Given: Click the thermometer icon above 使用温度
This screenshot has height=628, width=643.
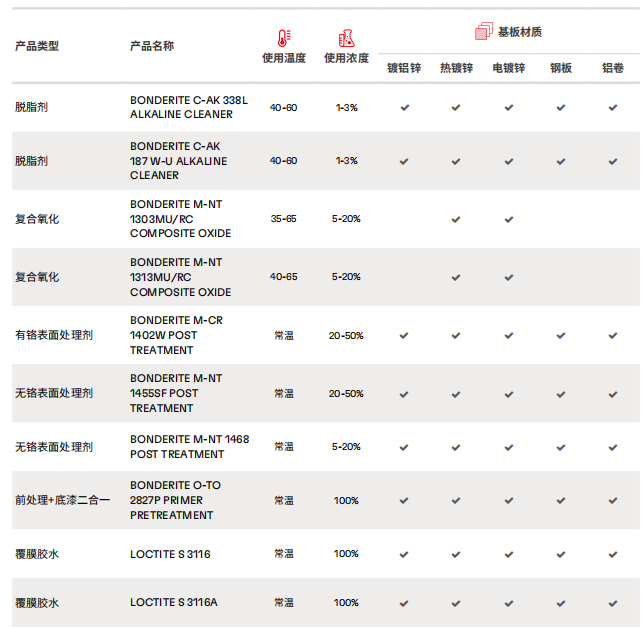Looking at the screenshot, I should [x=283, y=38].
